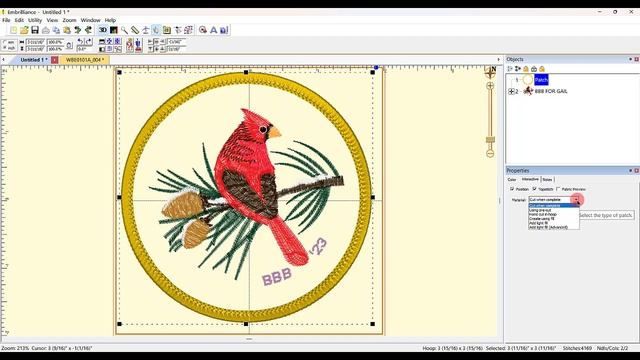Click the rotate right arrow icon

click(89, 42)
